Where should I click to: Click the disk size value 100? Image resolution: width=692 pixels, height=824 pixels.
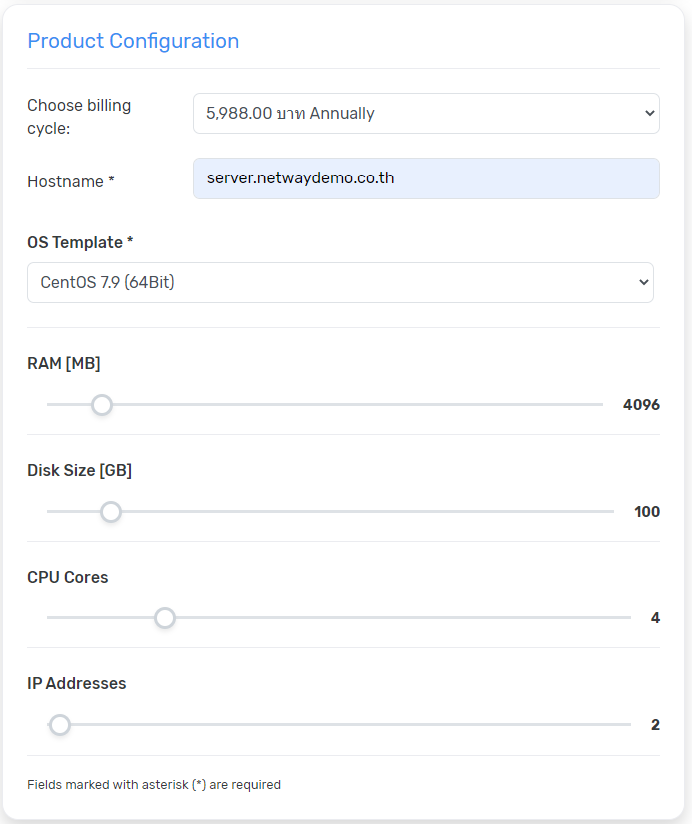click(647, 512)
